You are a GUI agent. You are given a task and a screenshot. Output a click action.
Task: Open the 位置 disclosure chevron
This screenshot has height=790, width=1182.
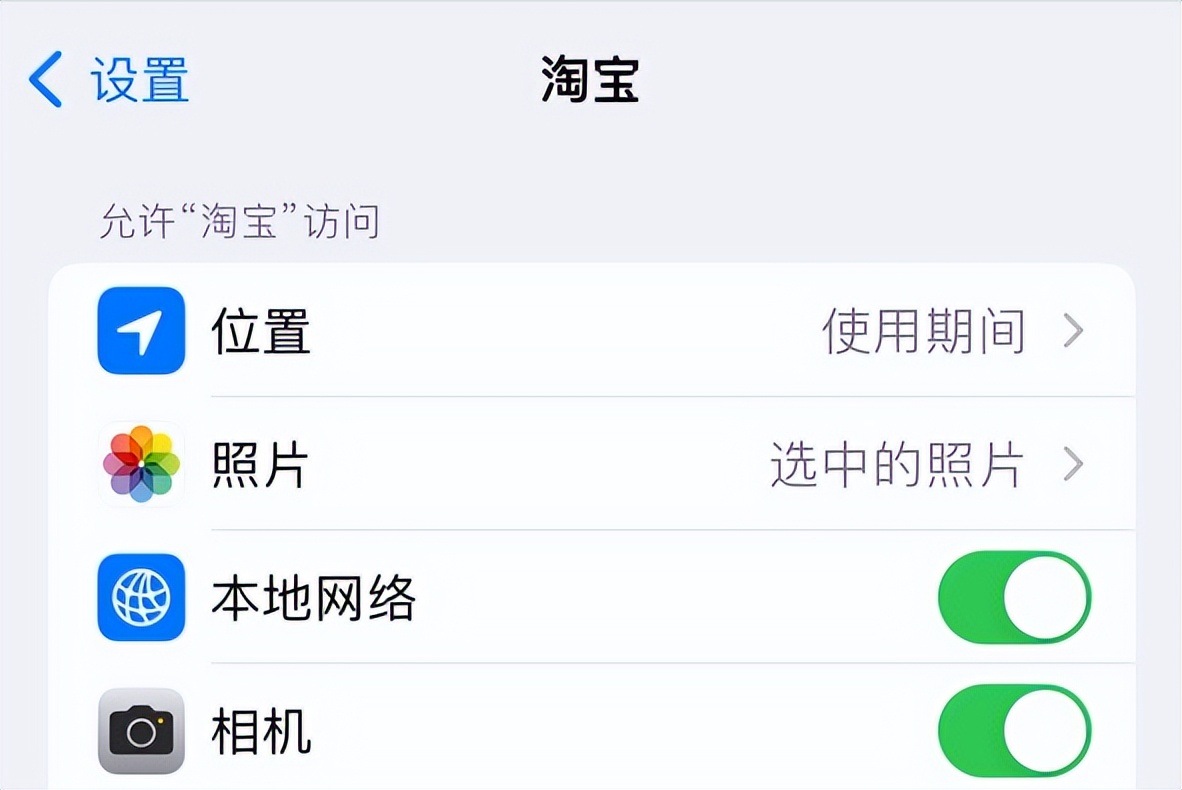tap(1074, 330)
